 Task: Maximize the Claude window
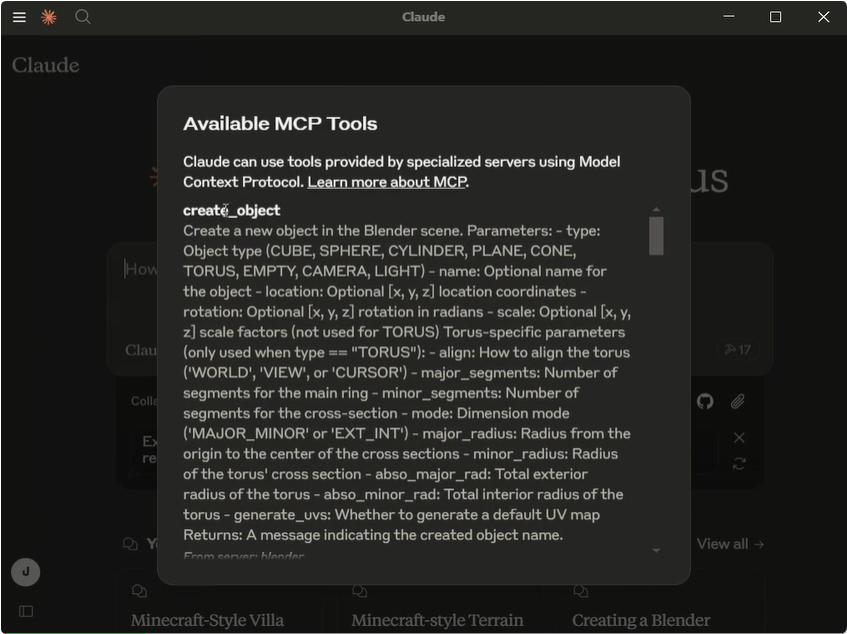coord(775,17)
